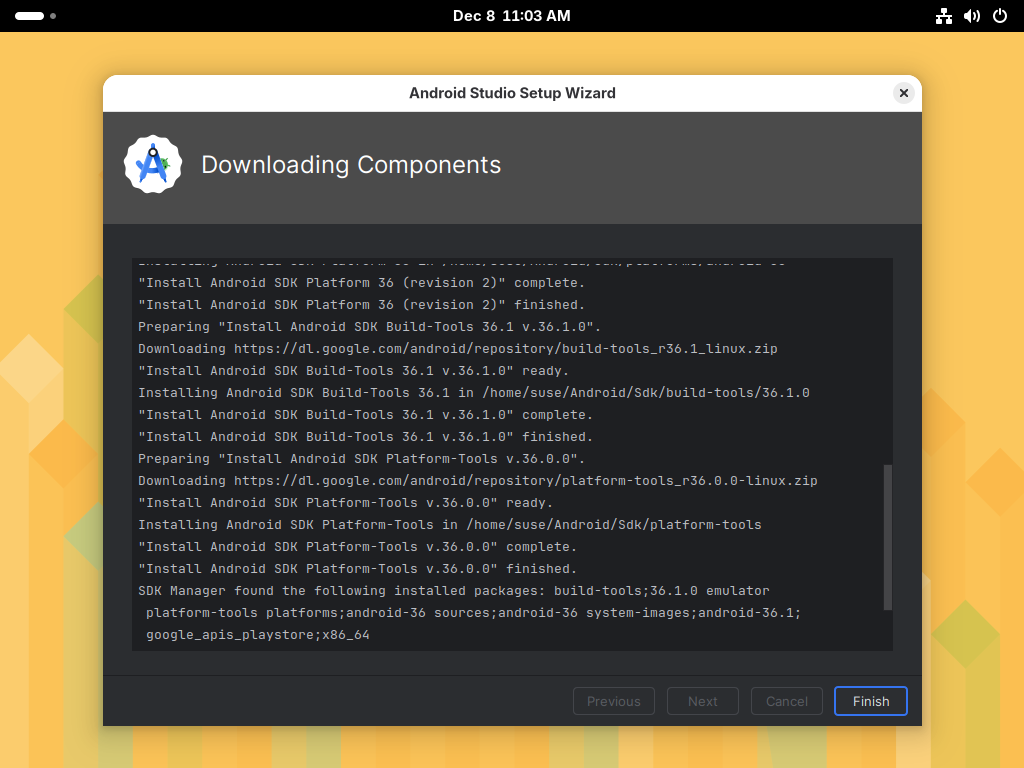
Task: Click the Preparing Build-Tools 36.1 v.36.1.0 line
Action: 369,327
